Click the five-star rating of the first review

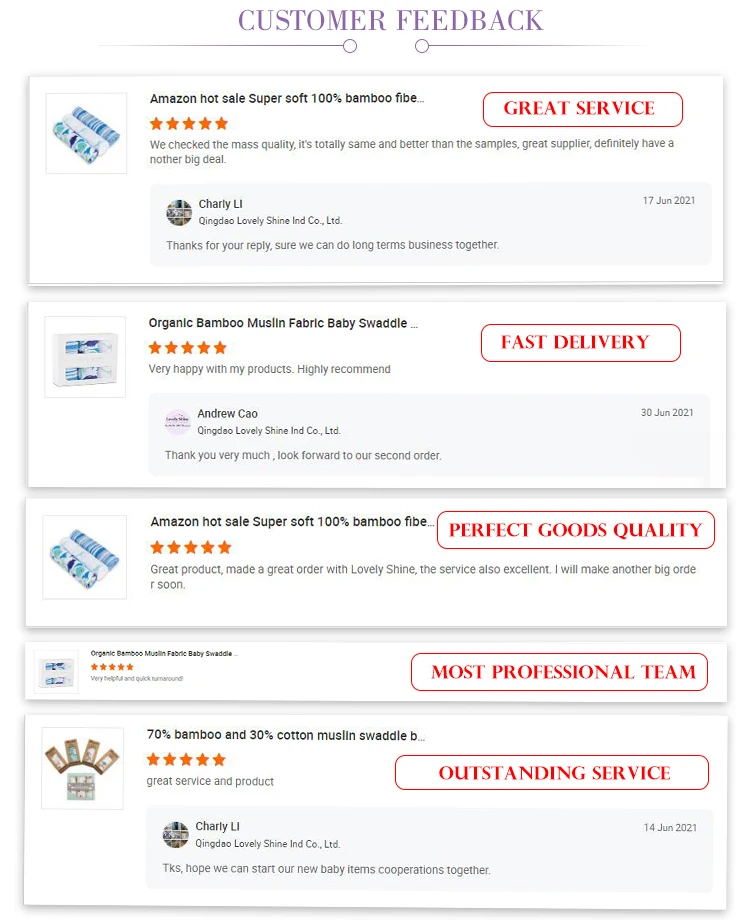[188, 124]
